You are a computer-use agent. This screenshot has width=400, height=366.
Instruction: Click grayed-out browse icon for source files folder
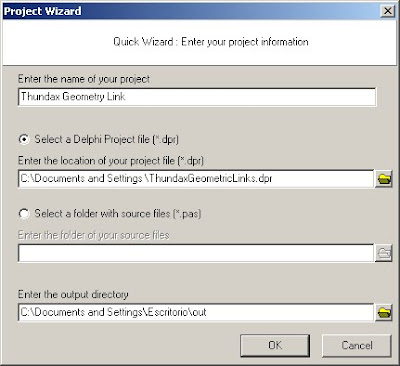[384, 253]
